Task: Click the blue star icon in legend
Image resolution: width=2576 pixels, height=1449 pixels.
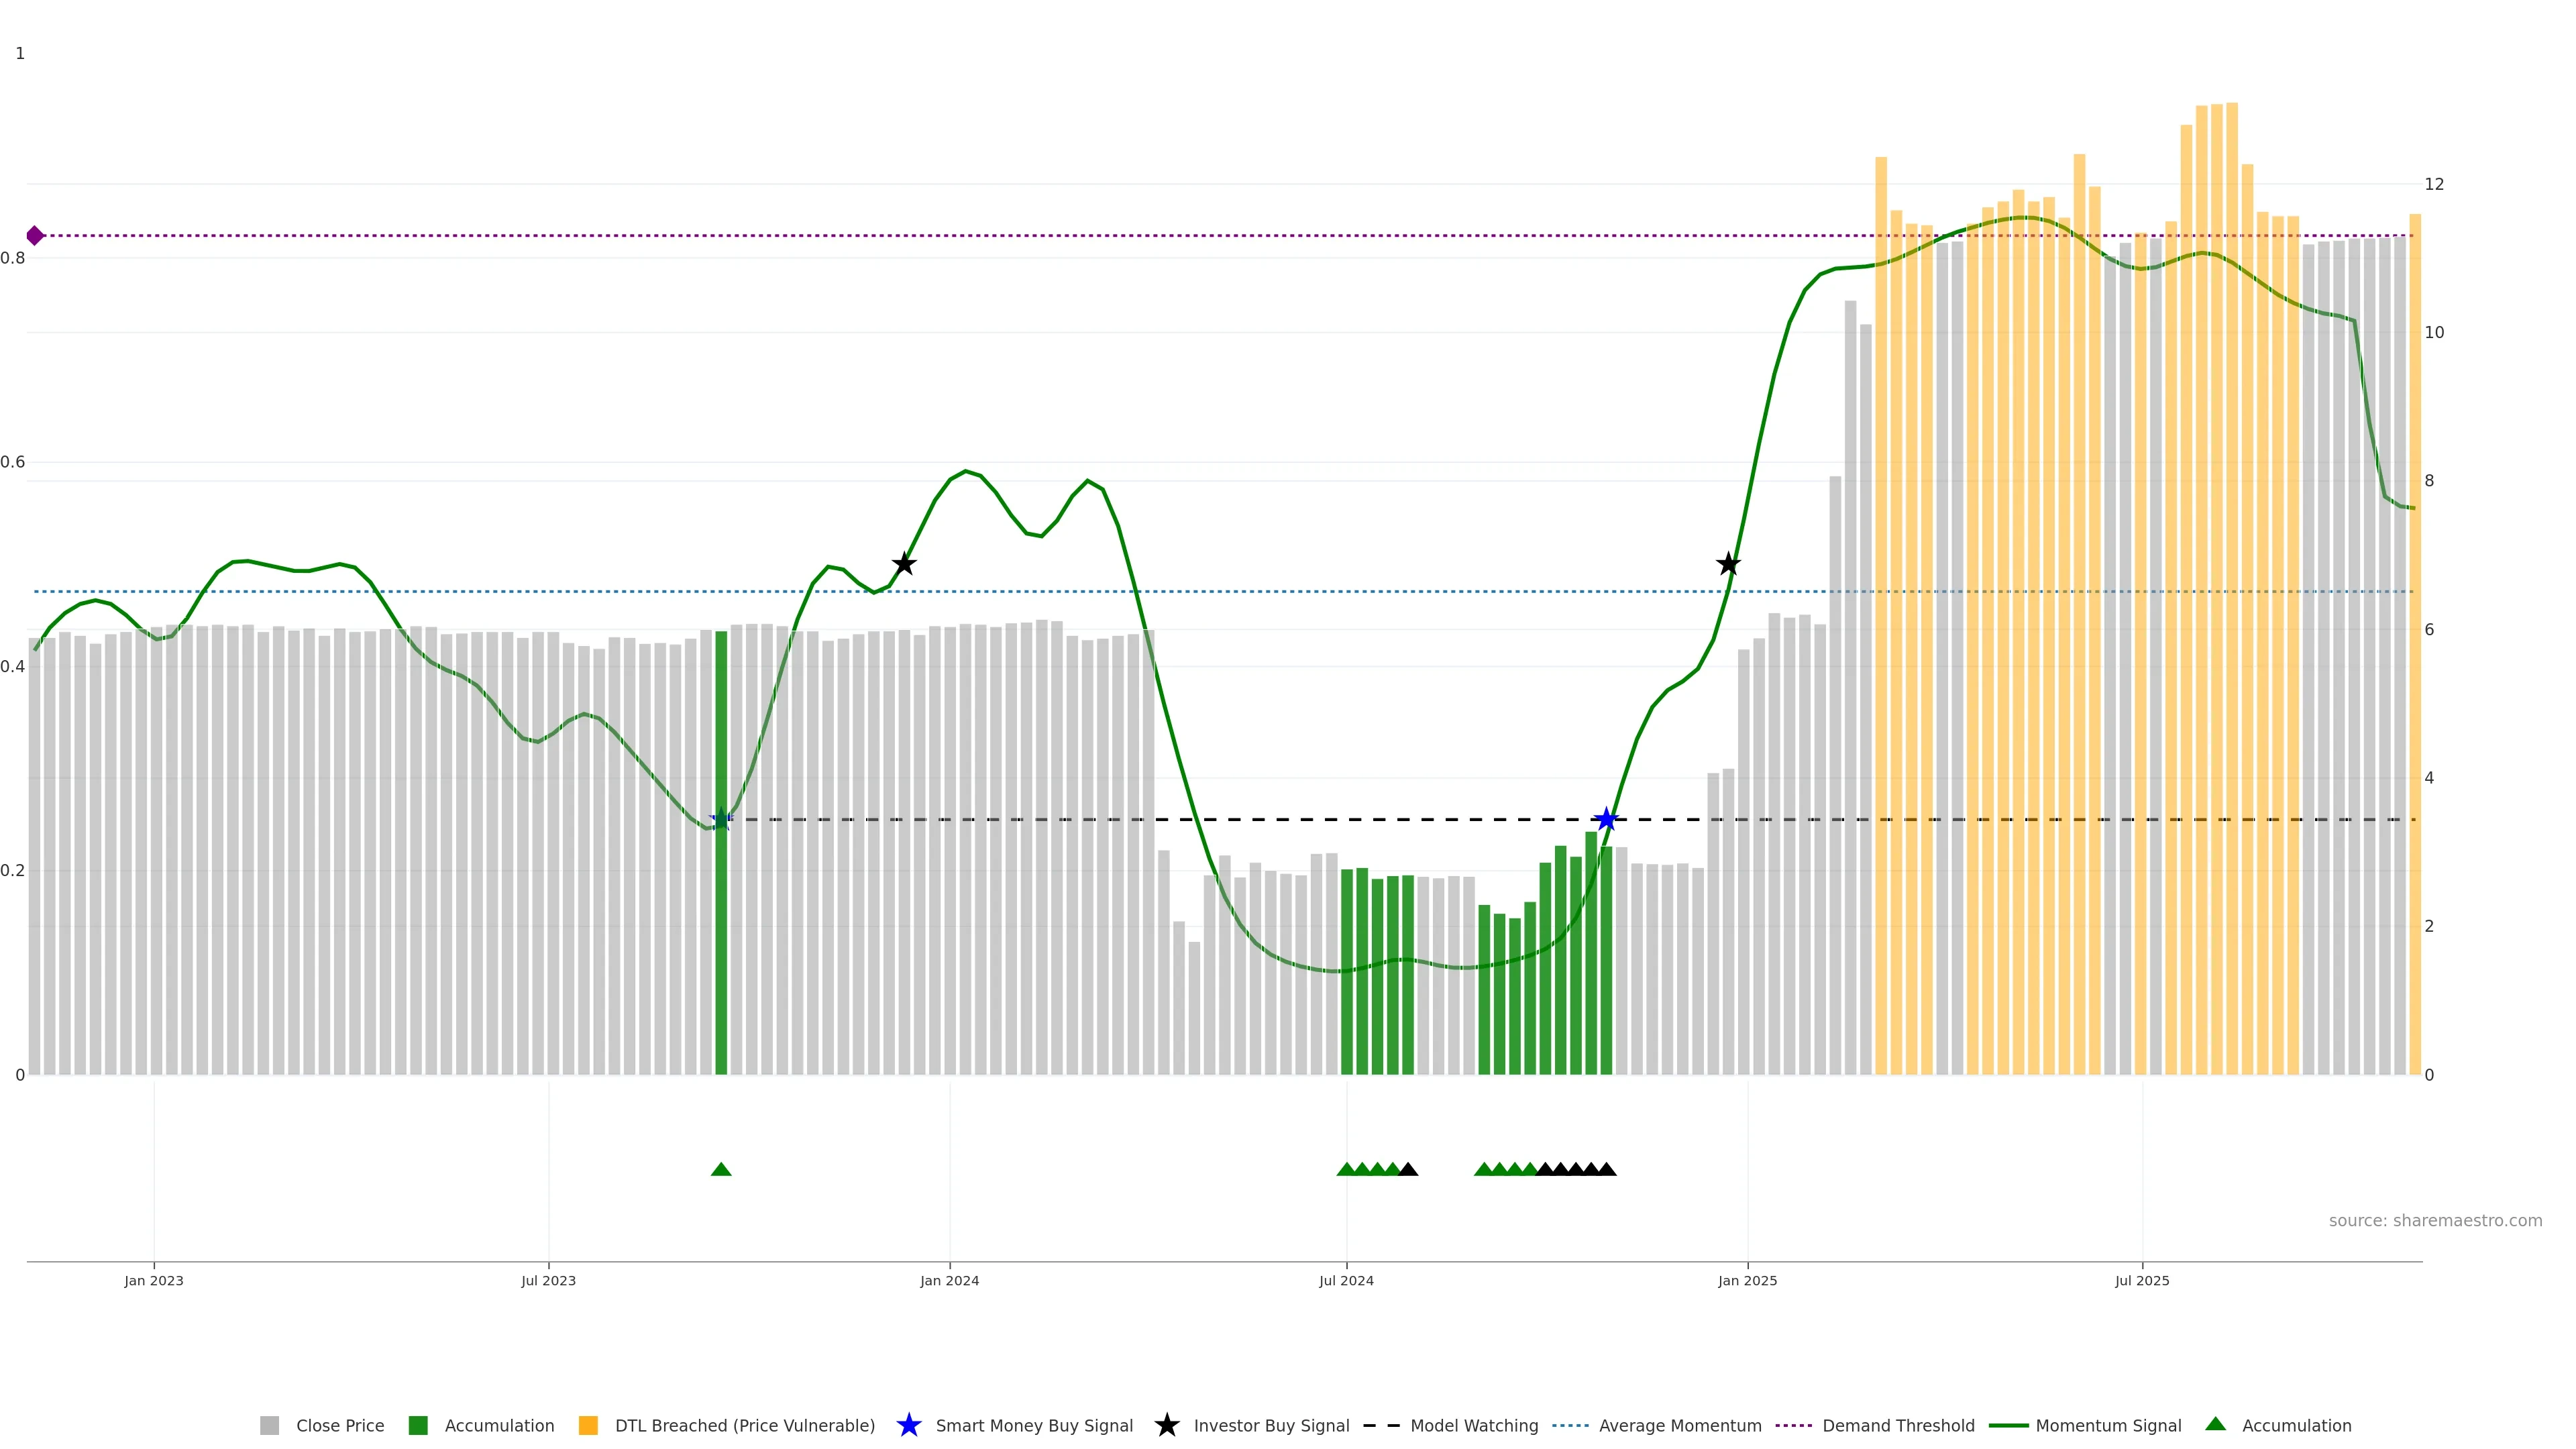Action: click(909, 1425)
